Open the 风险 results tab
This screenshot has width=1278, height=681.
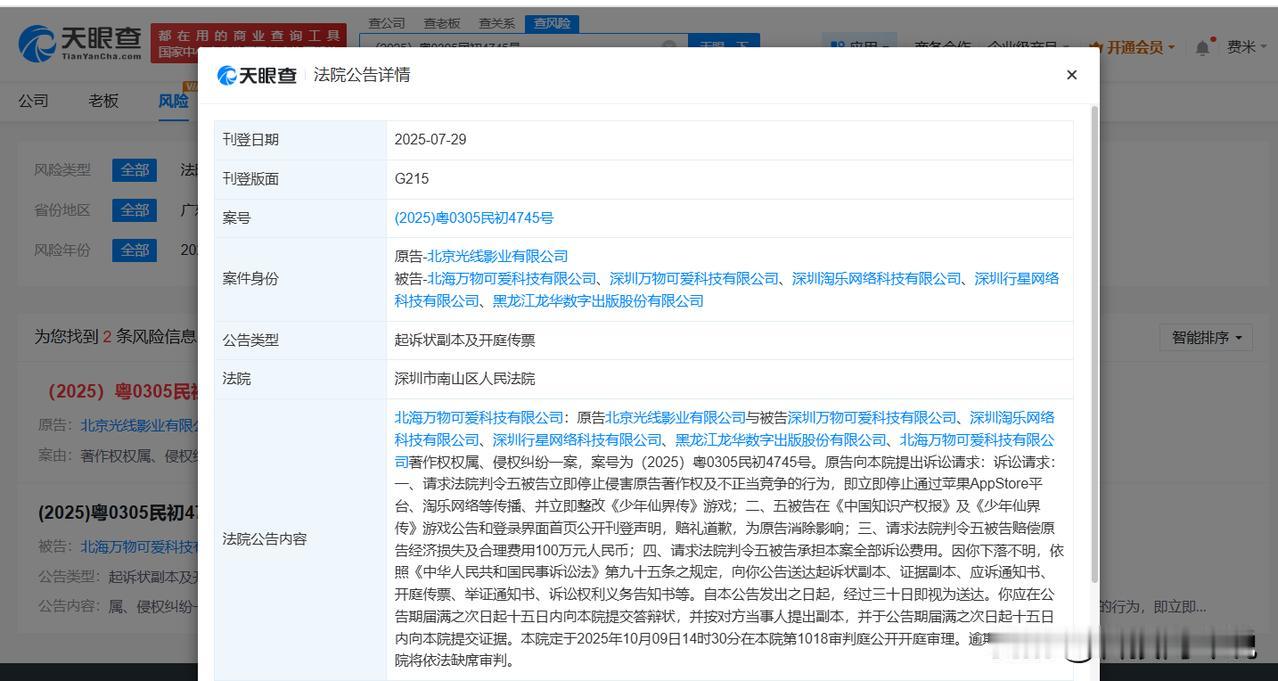[174, 101]
